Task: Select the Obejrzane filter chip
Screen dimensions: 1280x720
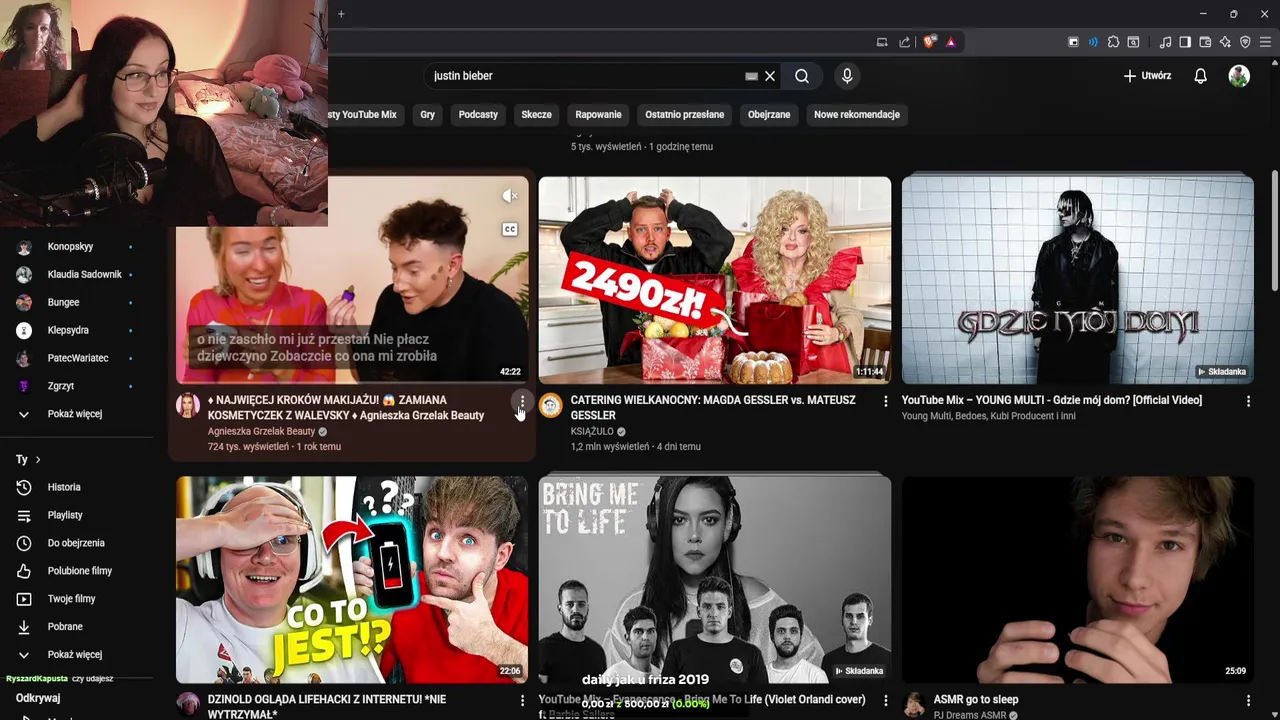Action: (x=769, y=115)
